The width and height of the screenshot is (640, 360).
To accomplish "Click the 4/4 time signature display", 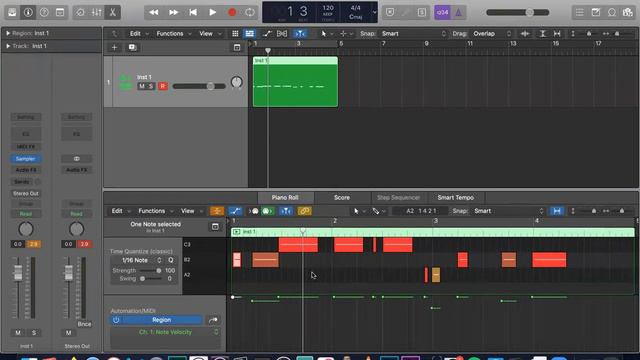I will (x=356, y=8).
